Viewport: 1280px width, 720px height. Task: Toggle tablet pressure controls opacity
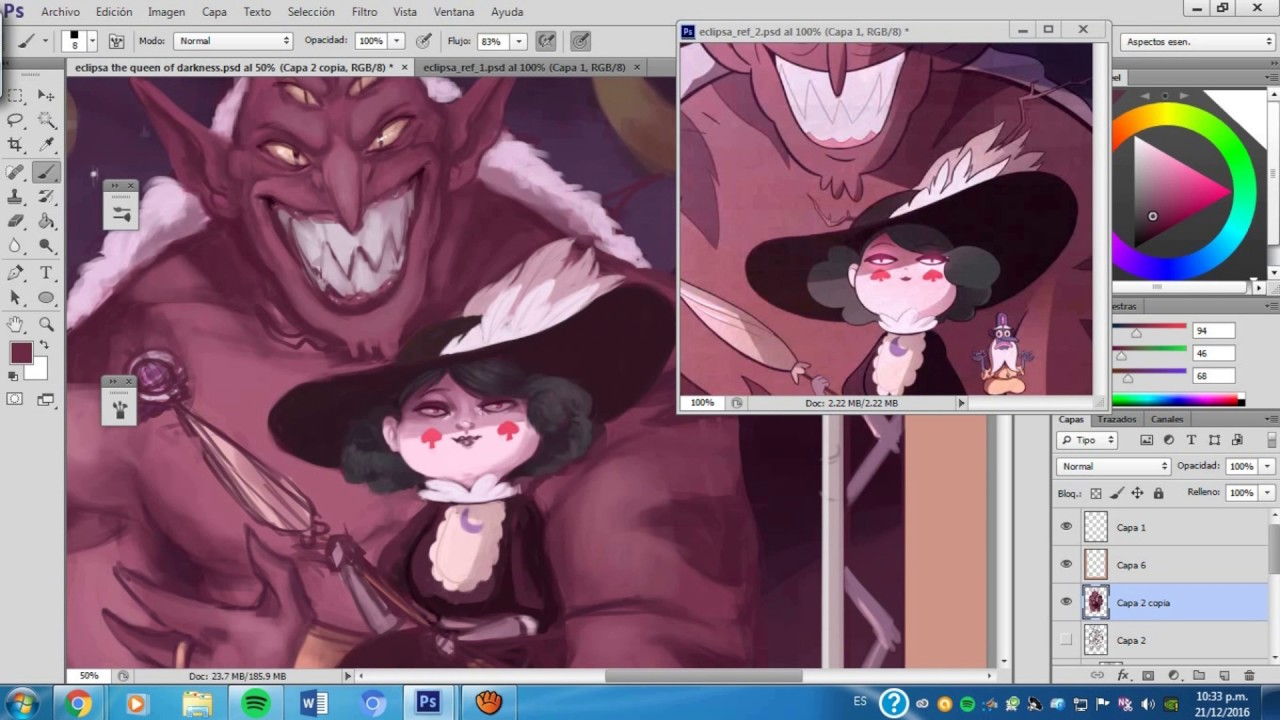coord(423,42)
